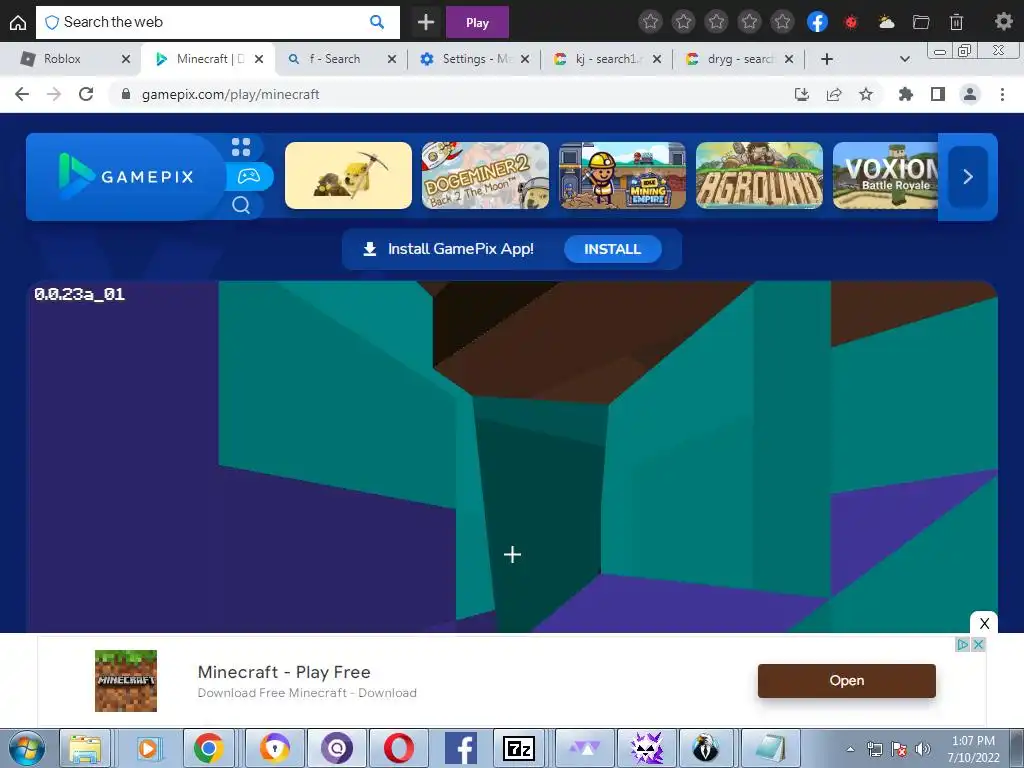This screenshot has width=1024, height=768.
Task: Click the AdChoices triangle icon
Action: click(963, 645)
